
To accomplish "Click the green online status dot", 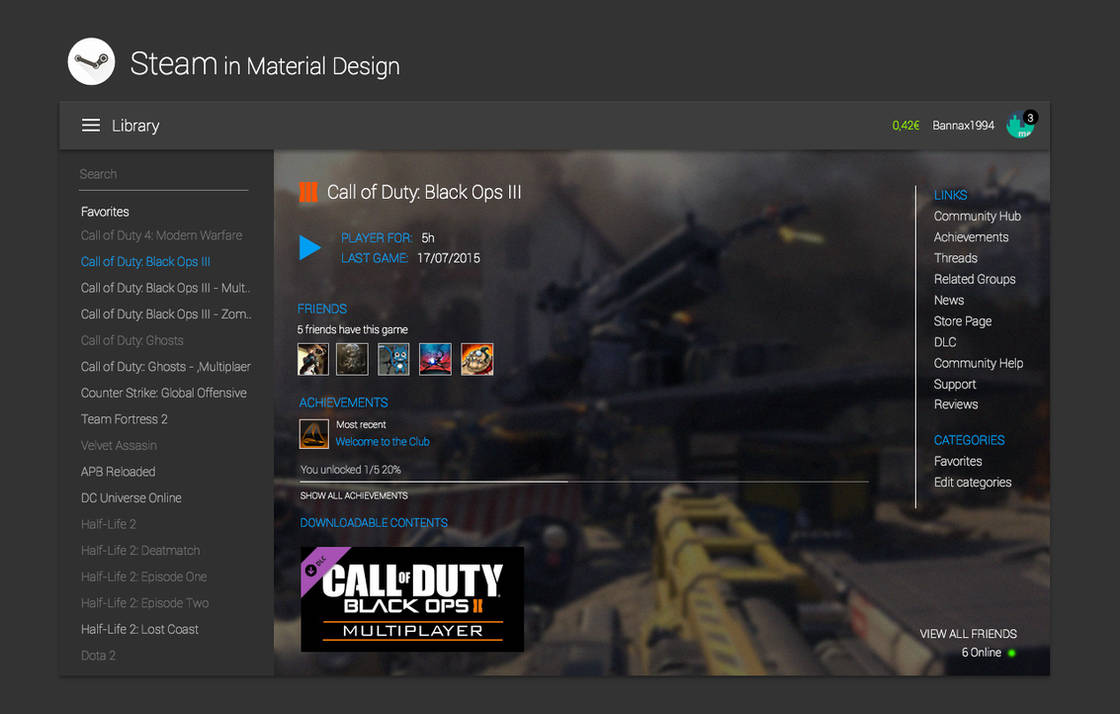I will [x=1011, y=653].
